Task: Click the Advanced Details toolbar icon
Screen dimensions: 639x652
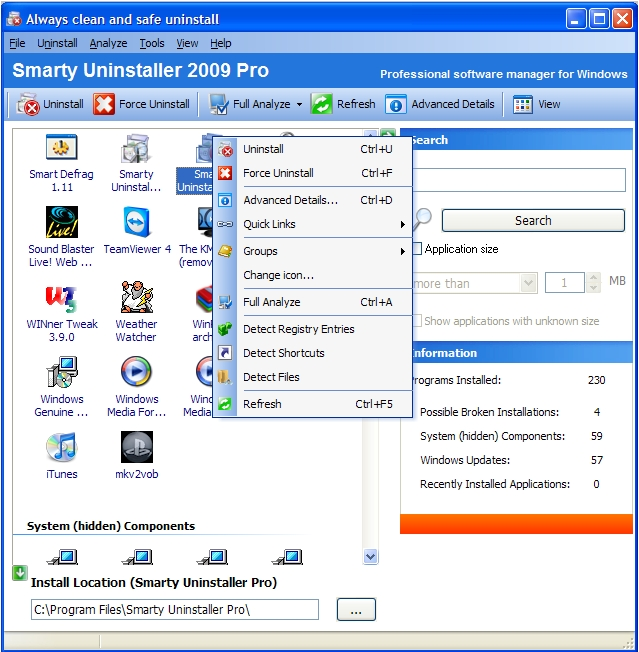Action: tap(396, 104)
